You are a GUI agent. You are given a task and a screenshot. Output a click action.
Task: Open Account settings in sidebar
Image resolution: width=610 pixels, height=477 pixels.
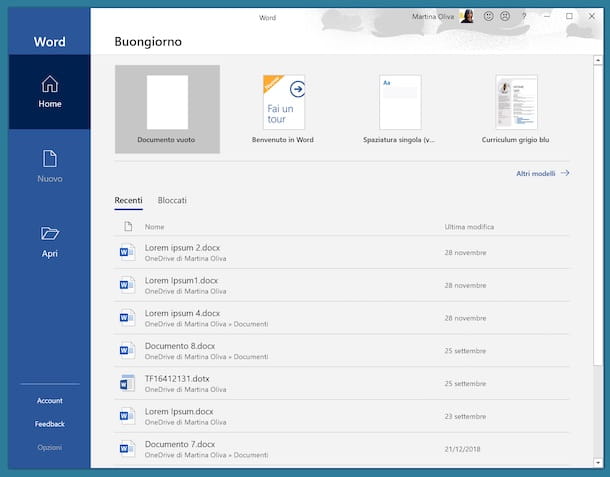tap(49, 400)
